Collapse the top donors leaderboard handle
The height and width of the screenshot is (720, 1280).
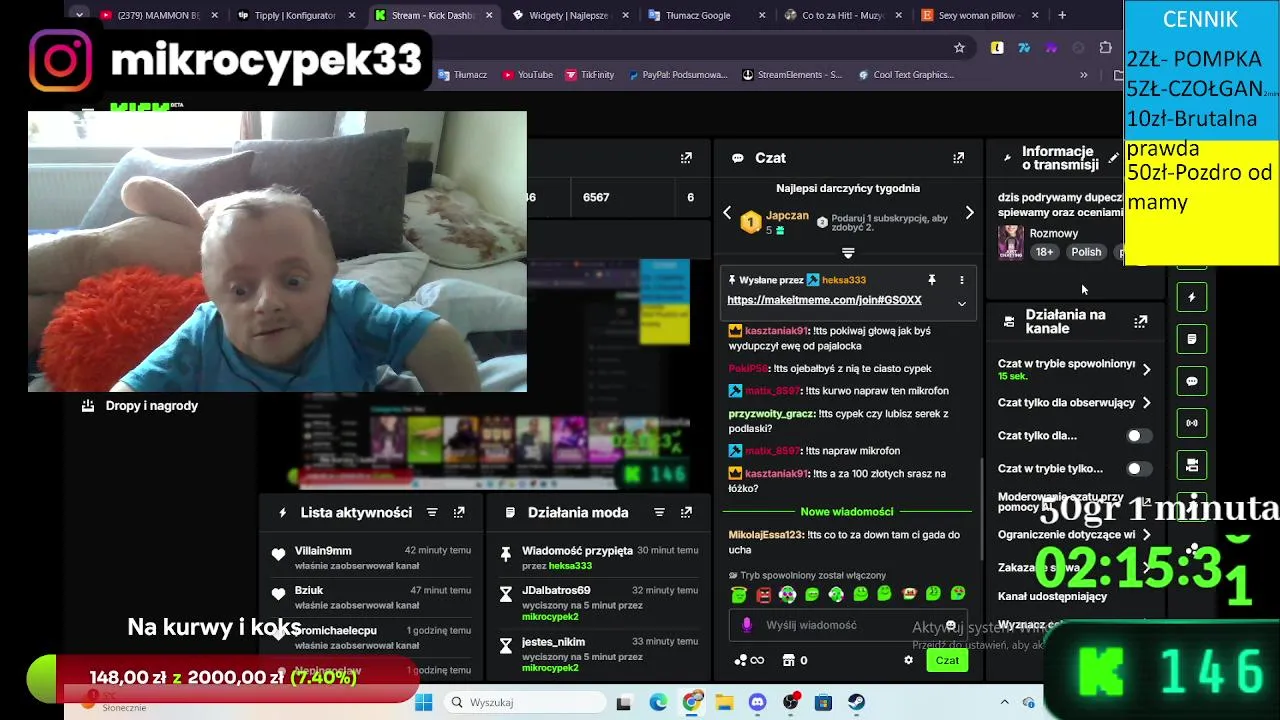848,253
